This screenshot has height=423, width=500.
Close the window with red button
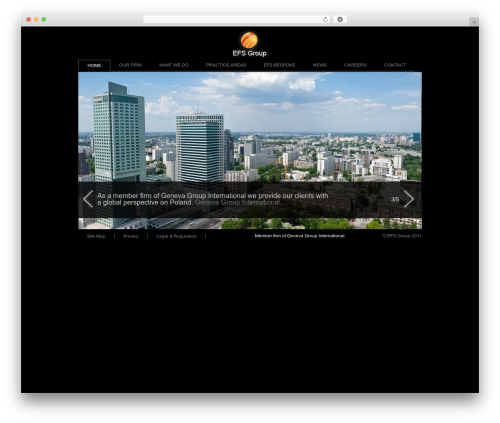point(29,19)
